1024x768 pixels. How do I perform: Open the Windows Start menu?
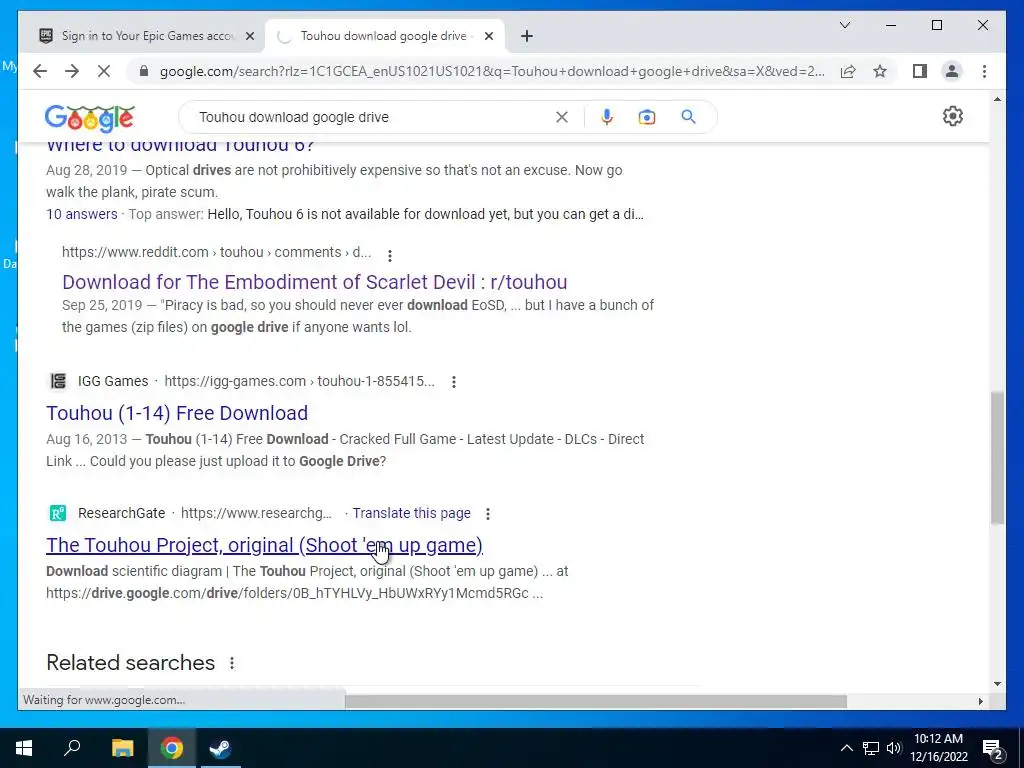point(24,748)
